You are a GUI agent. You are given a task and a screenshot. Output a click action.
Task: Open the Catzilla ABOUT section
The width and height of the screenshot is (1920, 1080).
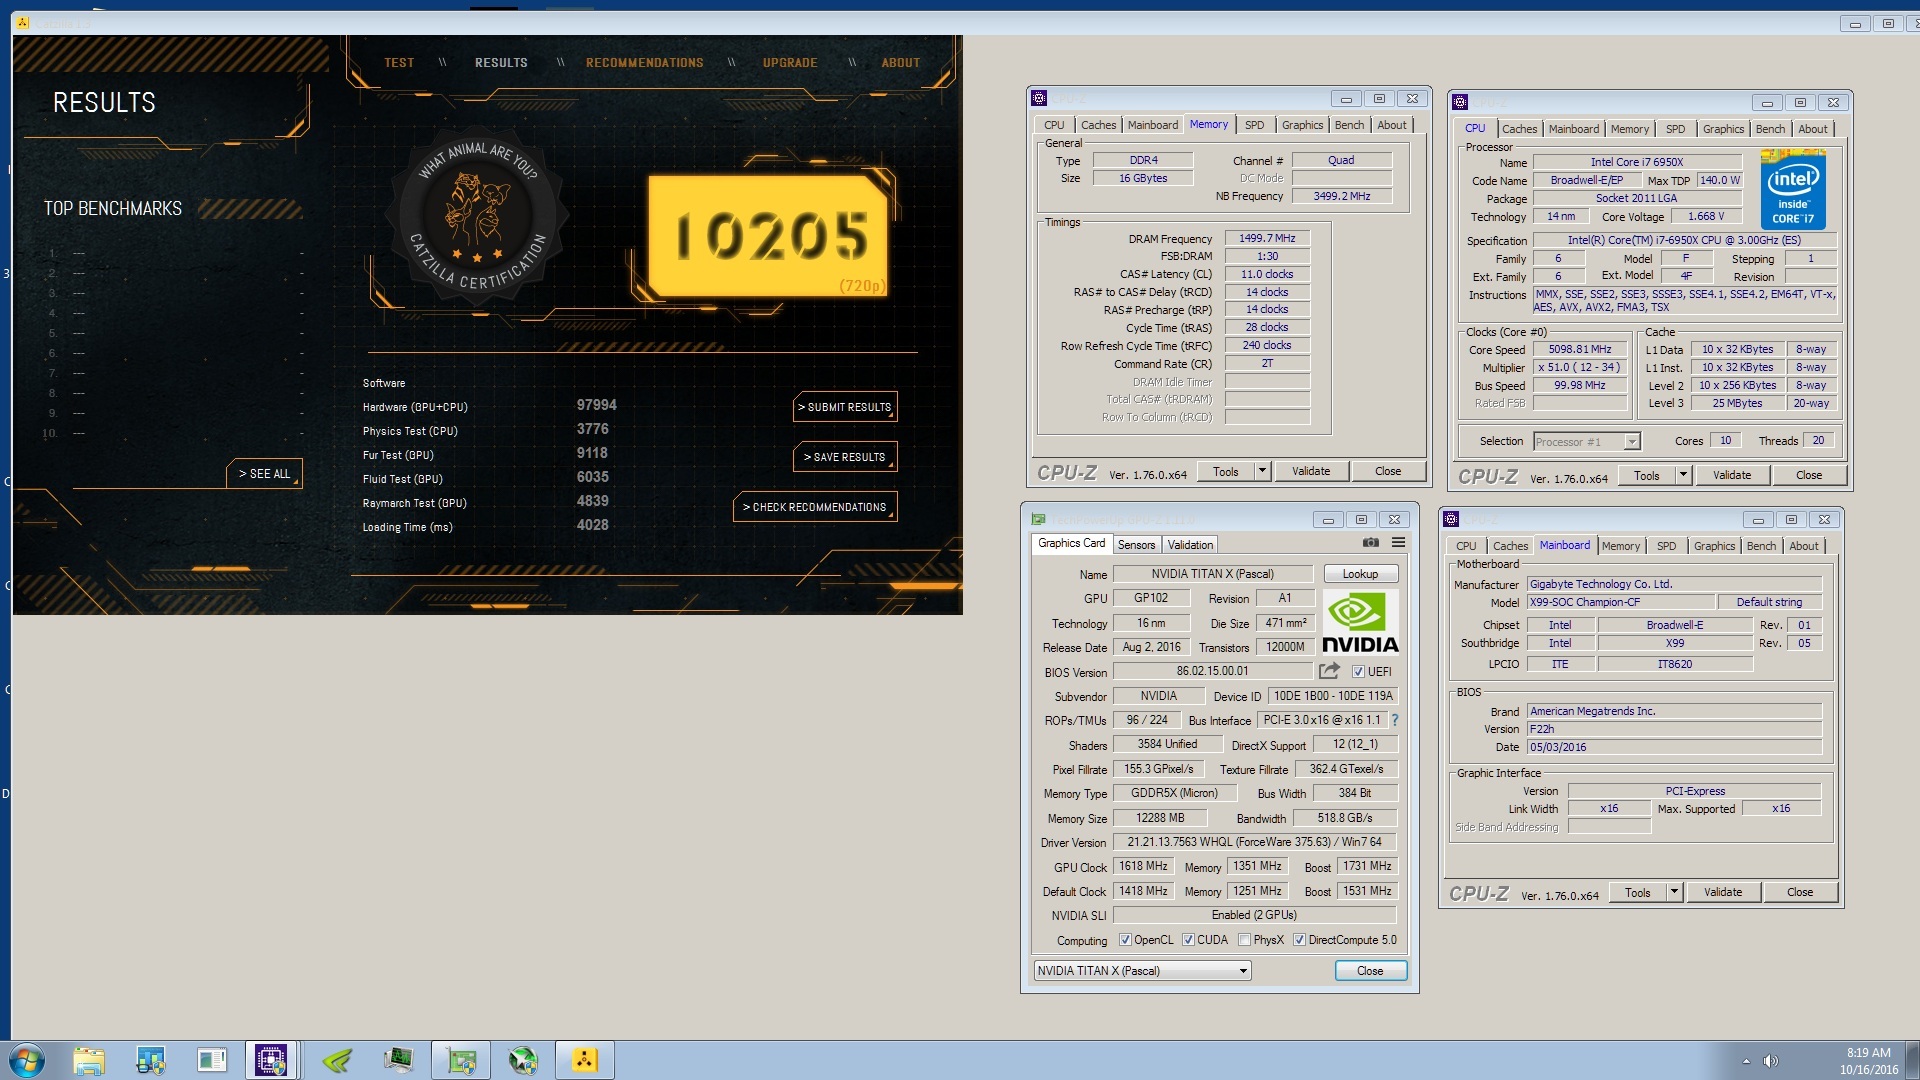900,63
